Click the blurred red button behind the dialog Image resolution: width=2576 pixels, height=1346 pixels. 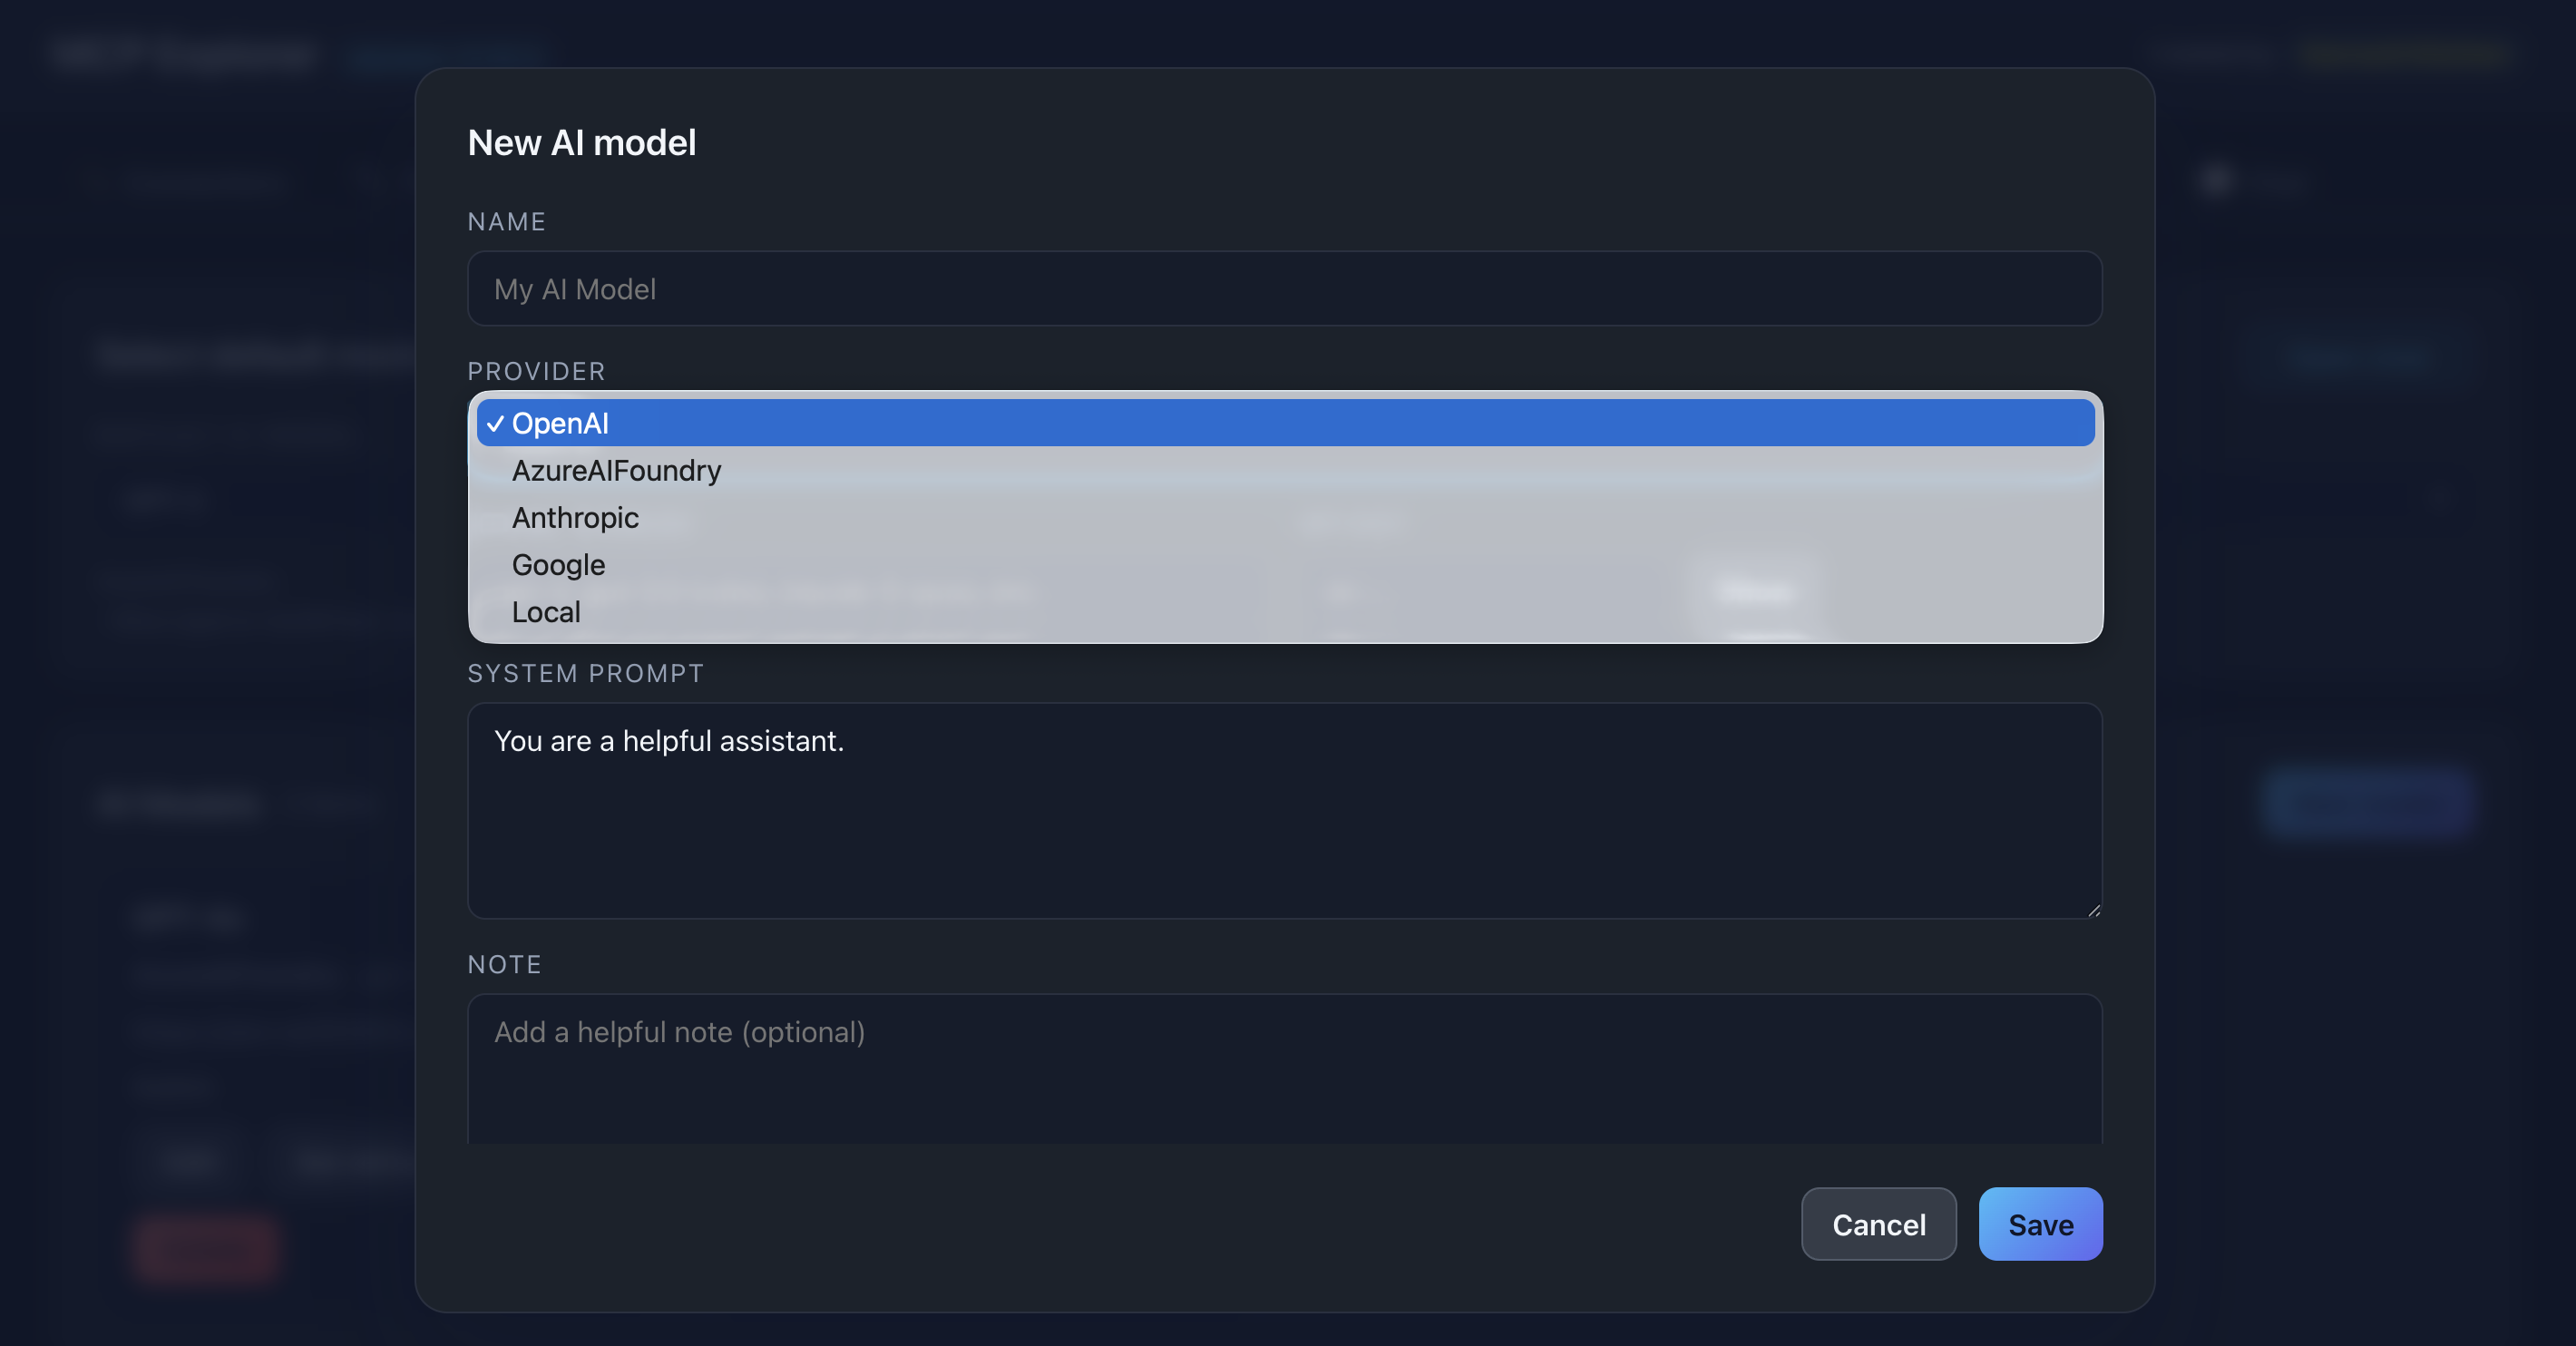(x=206, y=1248)
